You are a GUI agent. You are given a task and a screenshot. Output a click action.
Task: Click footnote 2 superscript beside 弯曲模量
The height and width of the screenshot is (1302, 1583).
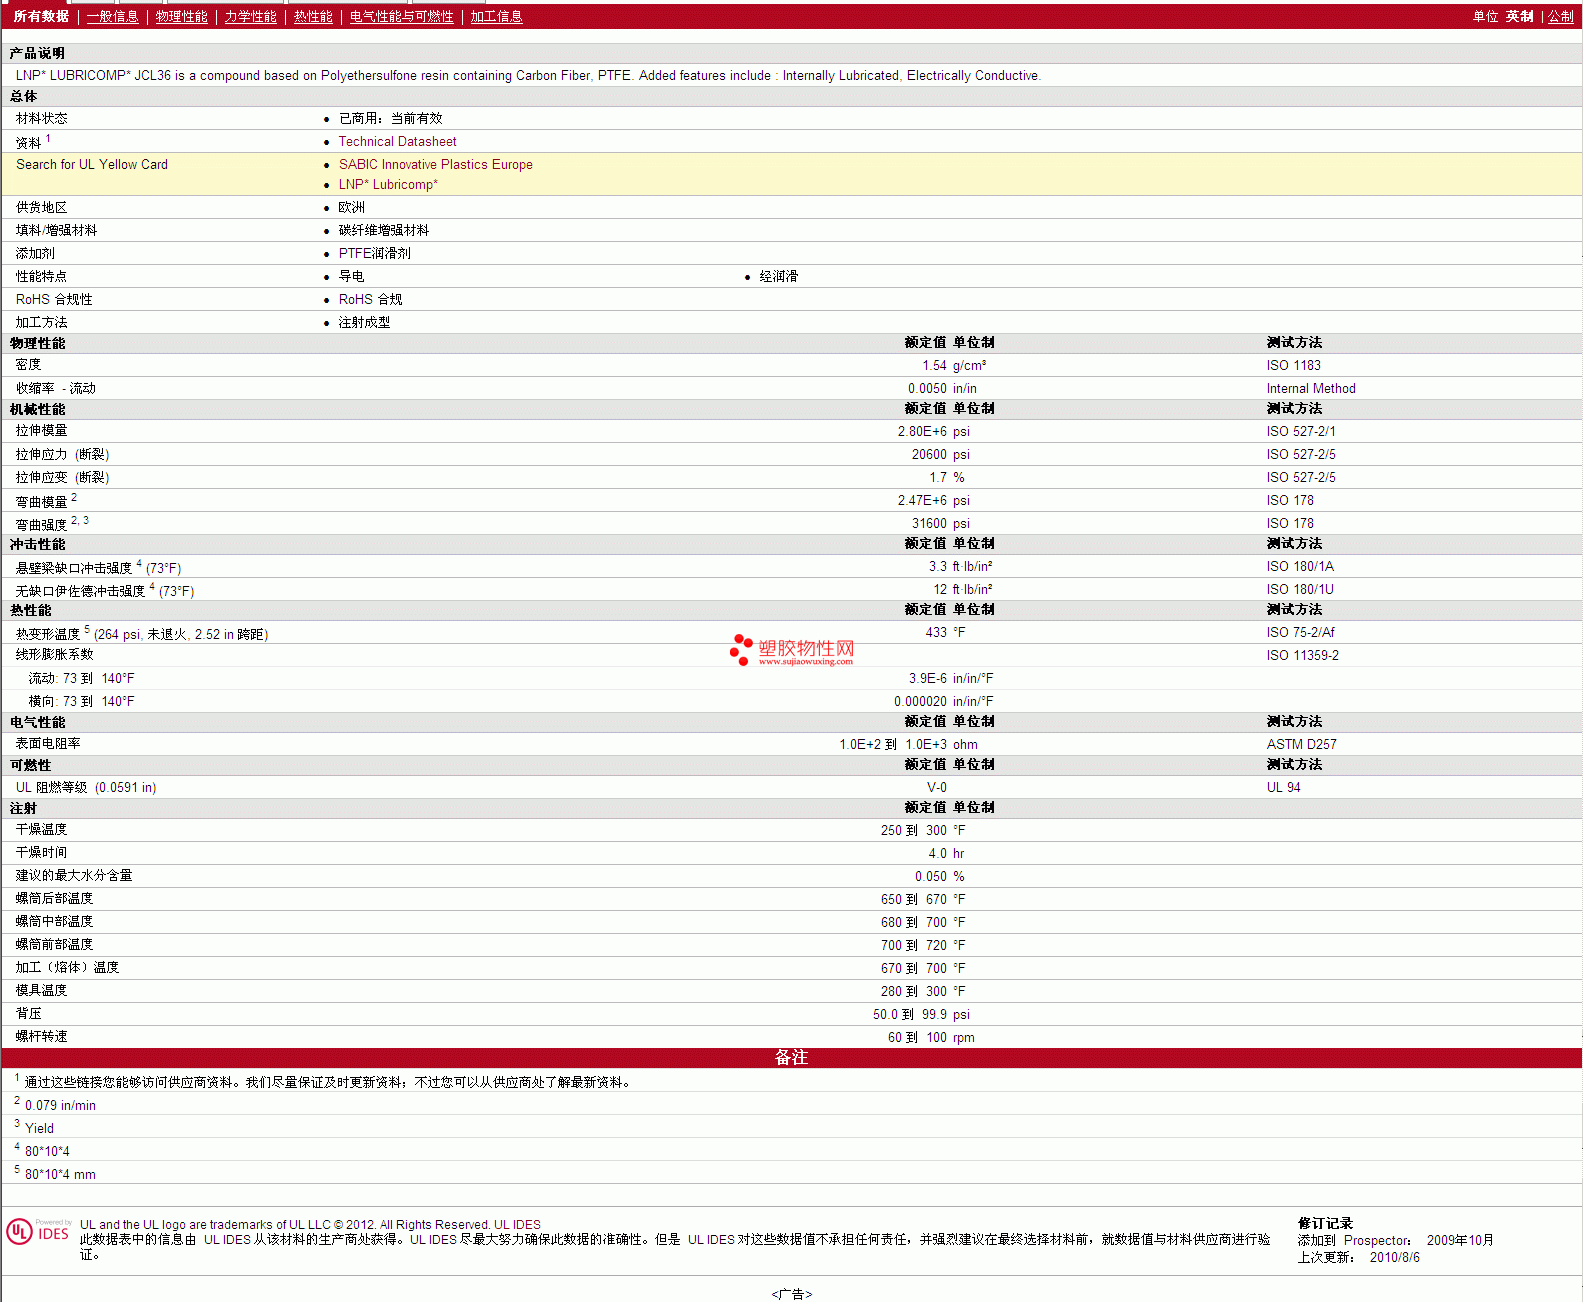coord(74,497)
